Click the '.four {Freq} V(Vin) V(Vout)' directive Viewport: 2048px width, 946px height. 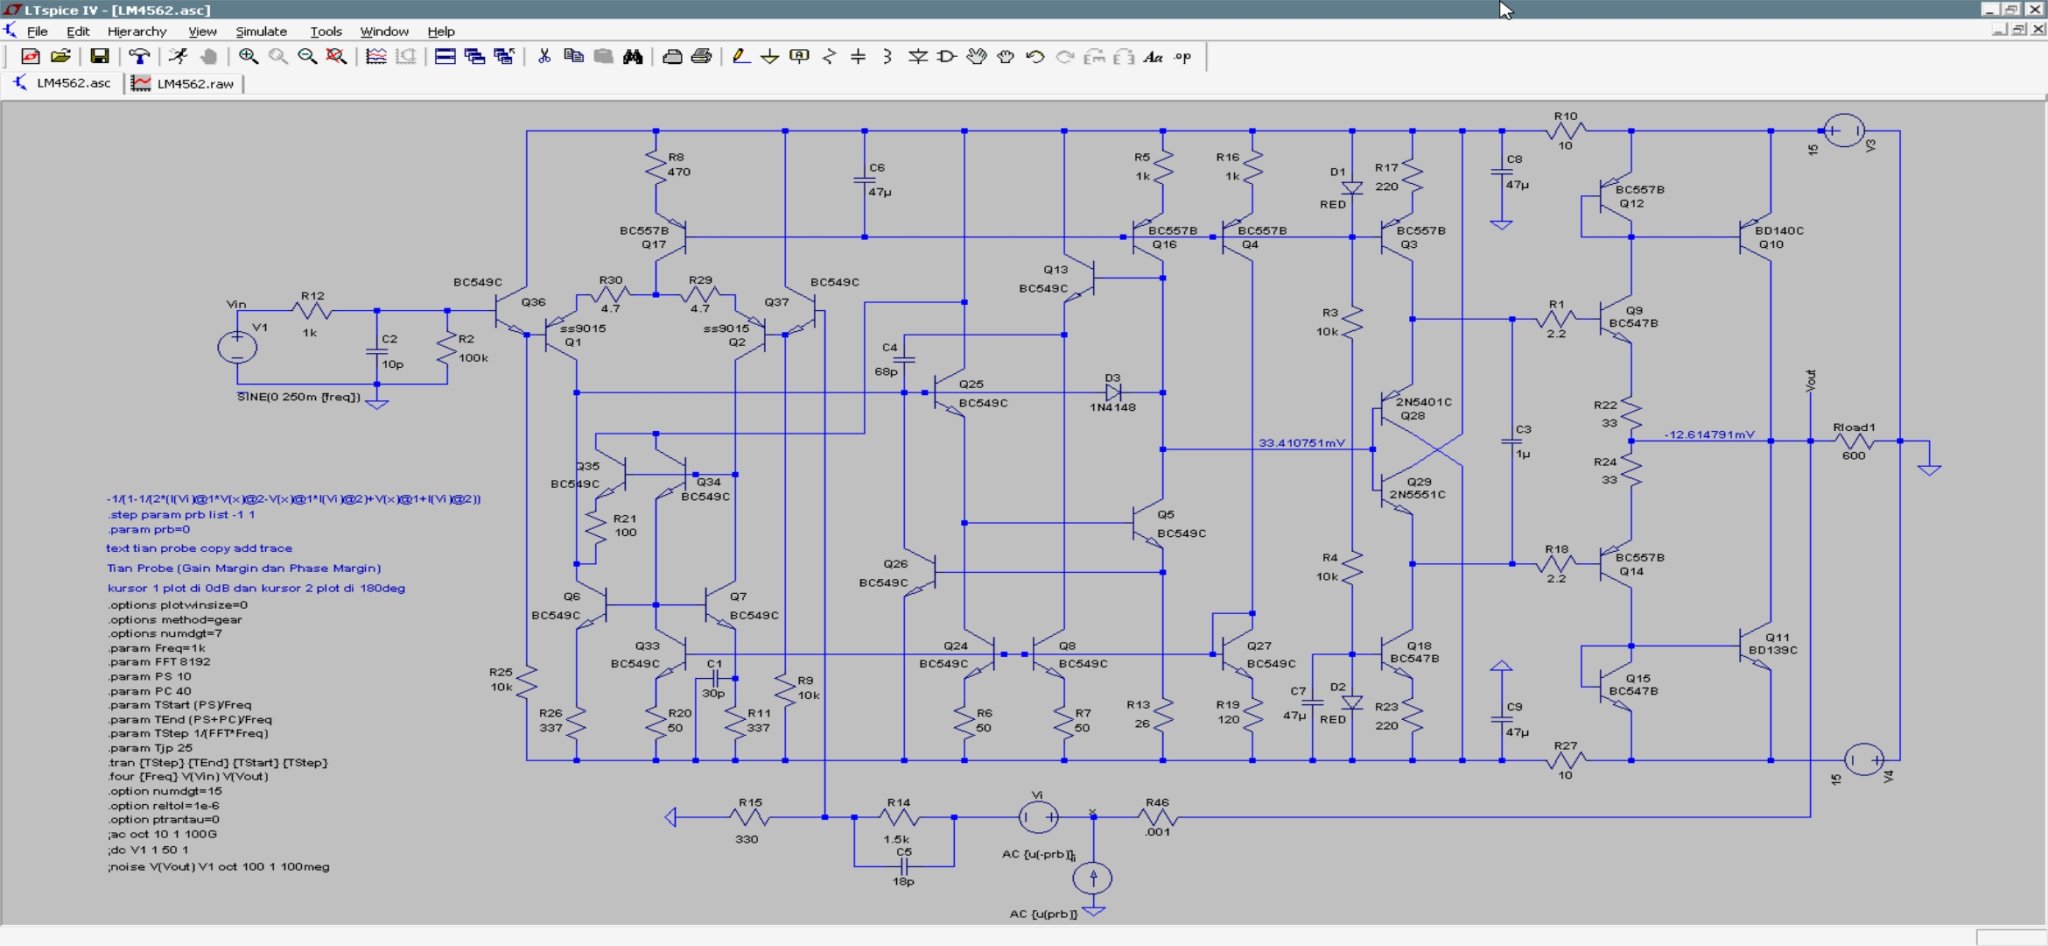pos(187,776)
